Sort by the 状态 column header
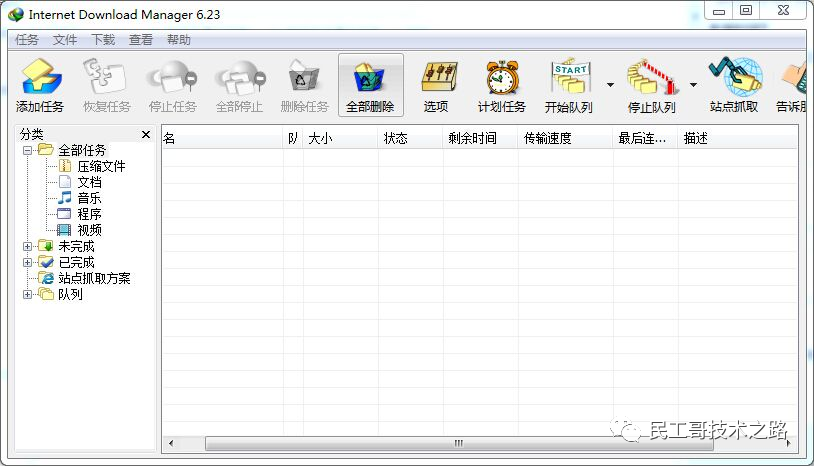The height and width of the screenshot is (466, 814). tap(410, 139)
